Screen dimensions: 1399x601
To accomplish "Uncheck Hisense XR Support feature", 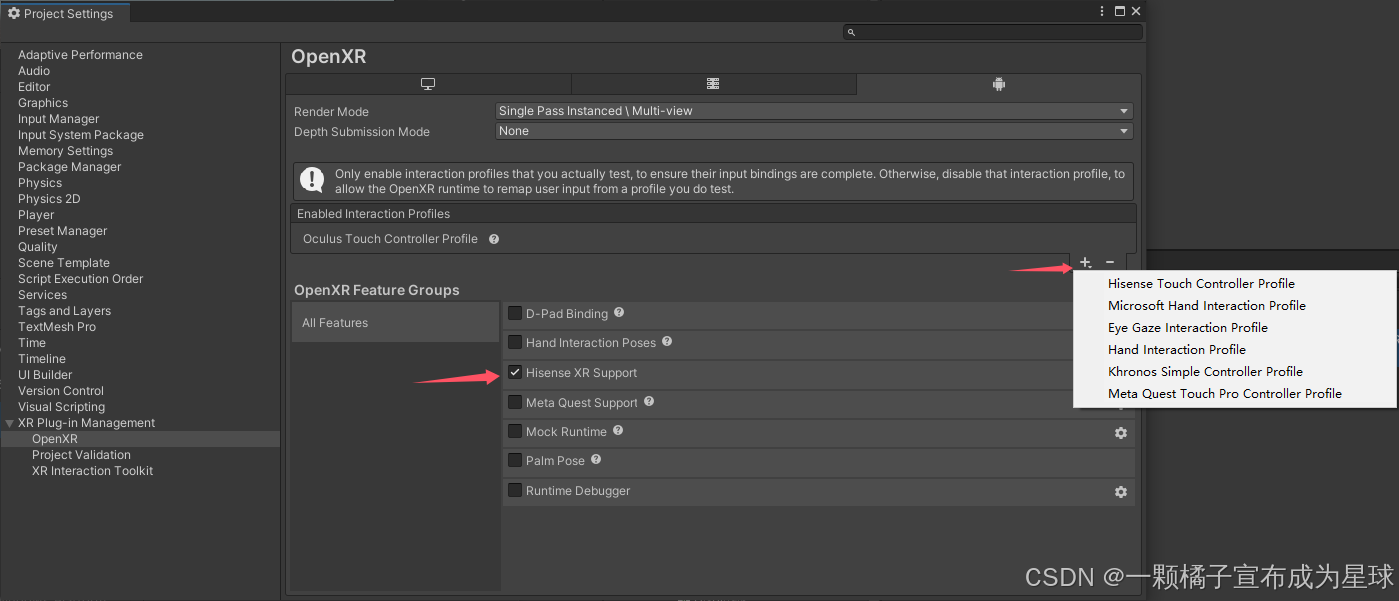I will pos(515,372).
